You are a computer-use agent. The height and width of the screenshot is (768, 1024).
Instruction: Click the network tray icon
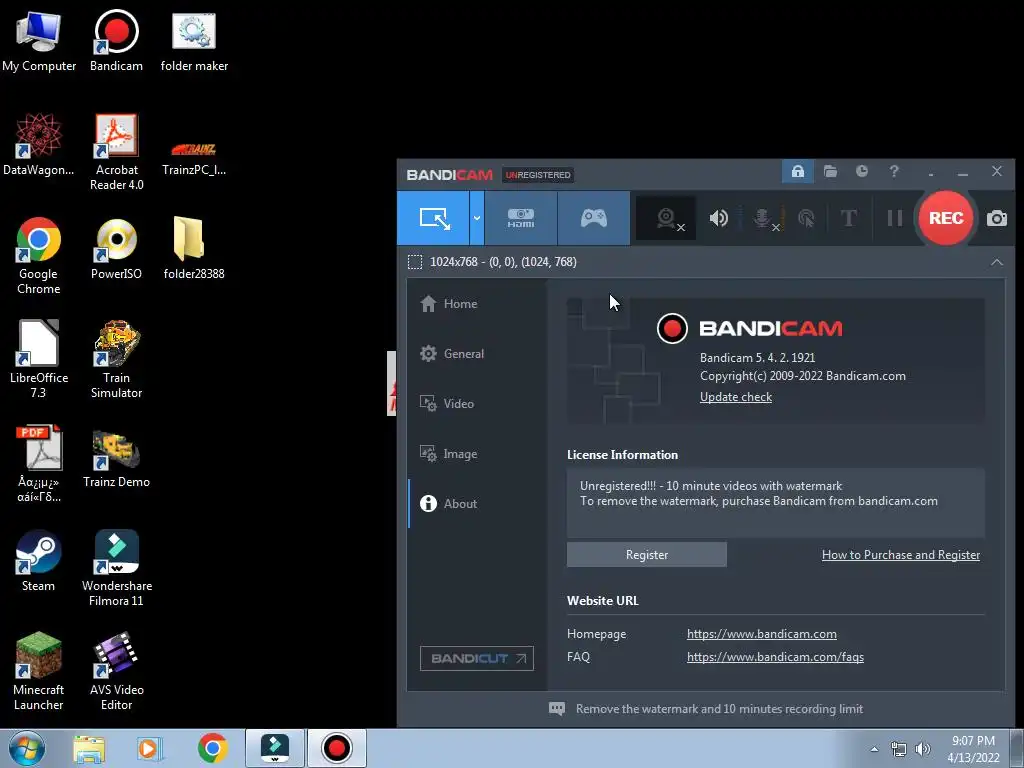(899, 749)
